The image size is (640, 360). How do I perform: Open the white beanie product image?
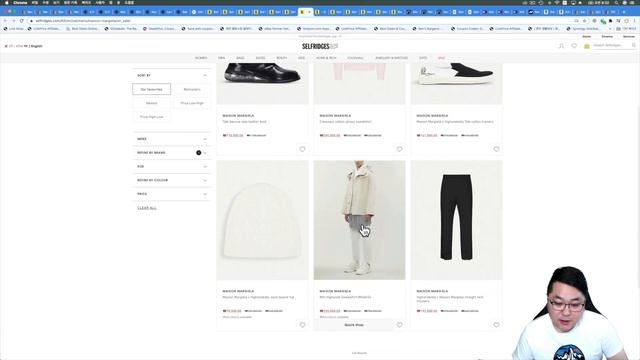(x=262, y=220)
